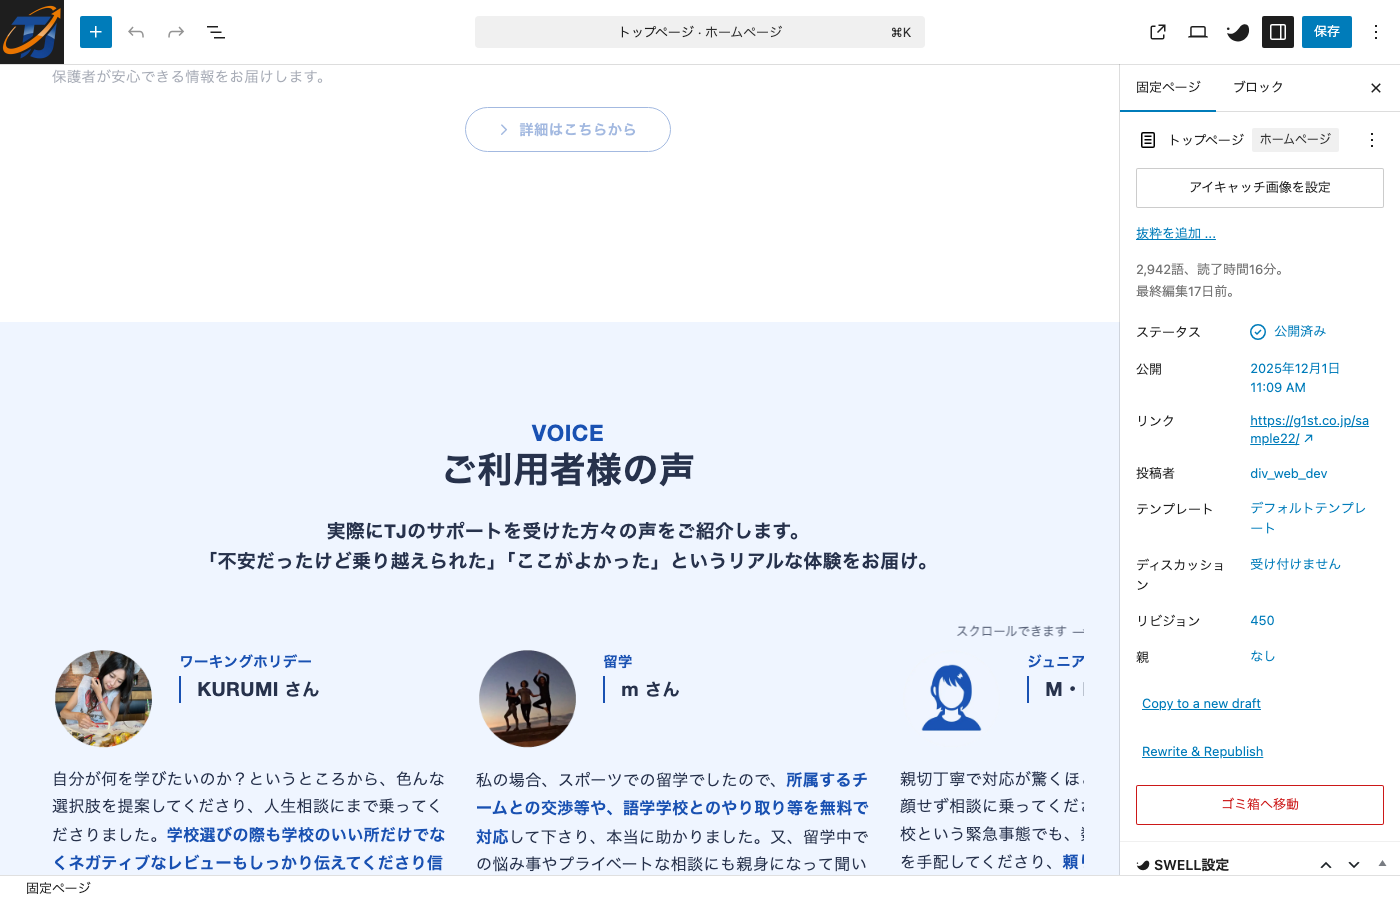Viewport: 1400px width, 900px height.
Task: Move the page to trash via ゴミ箱へ移動
Action: [x=1259, y=805]
